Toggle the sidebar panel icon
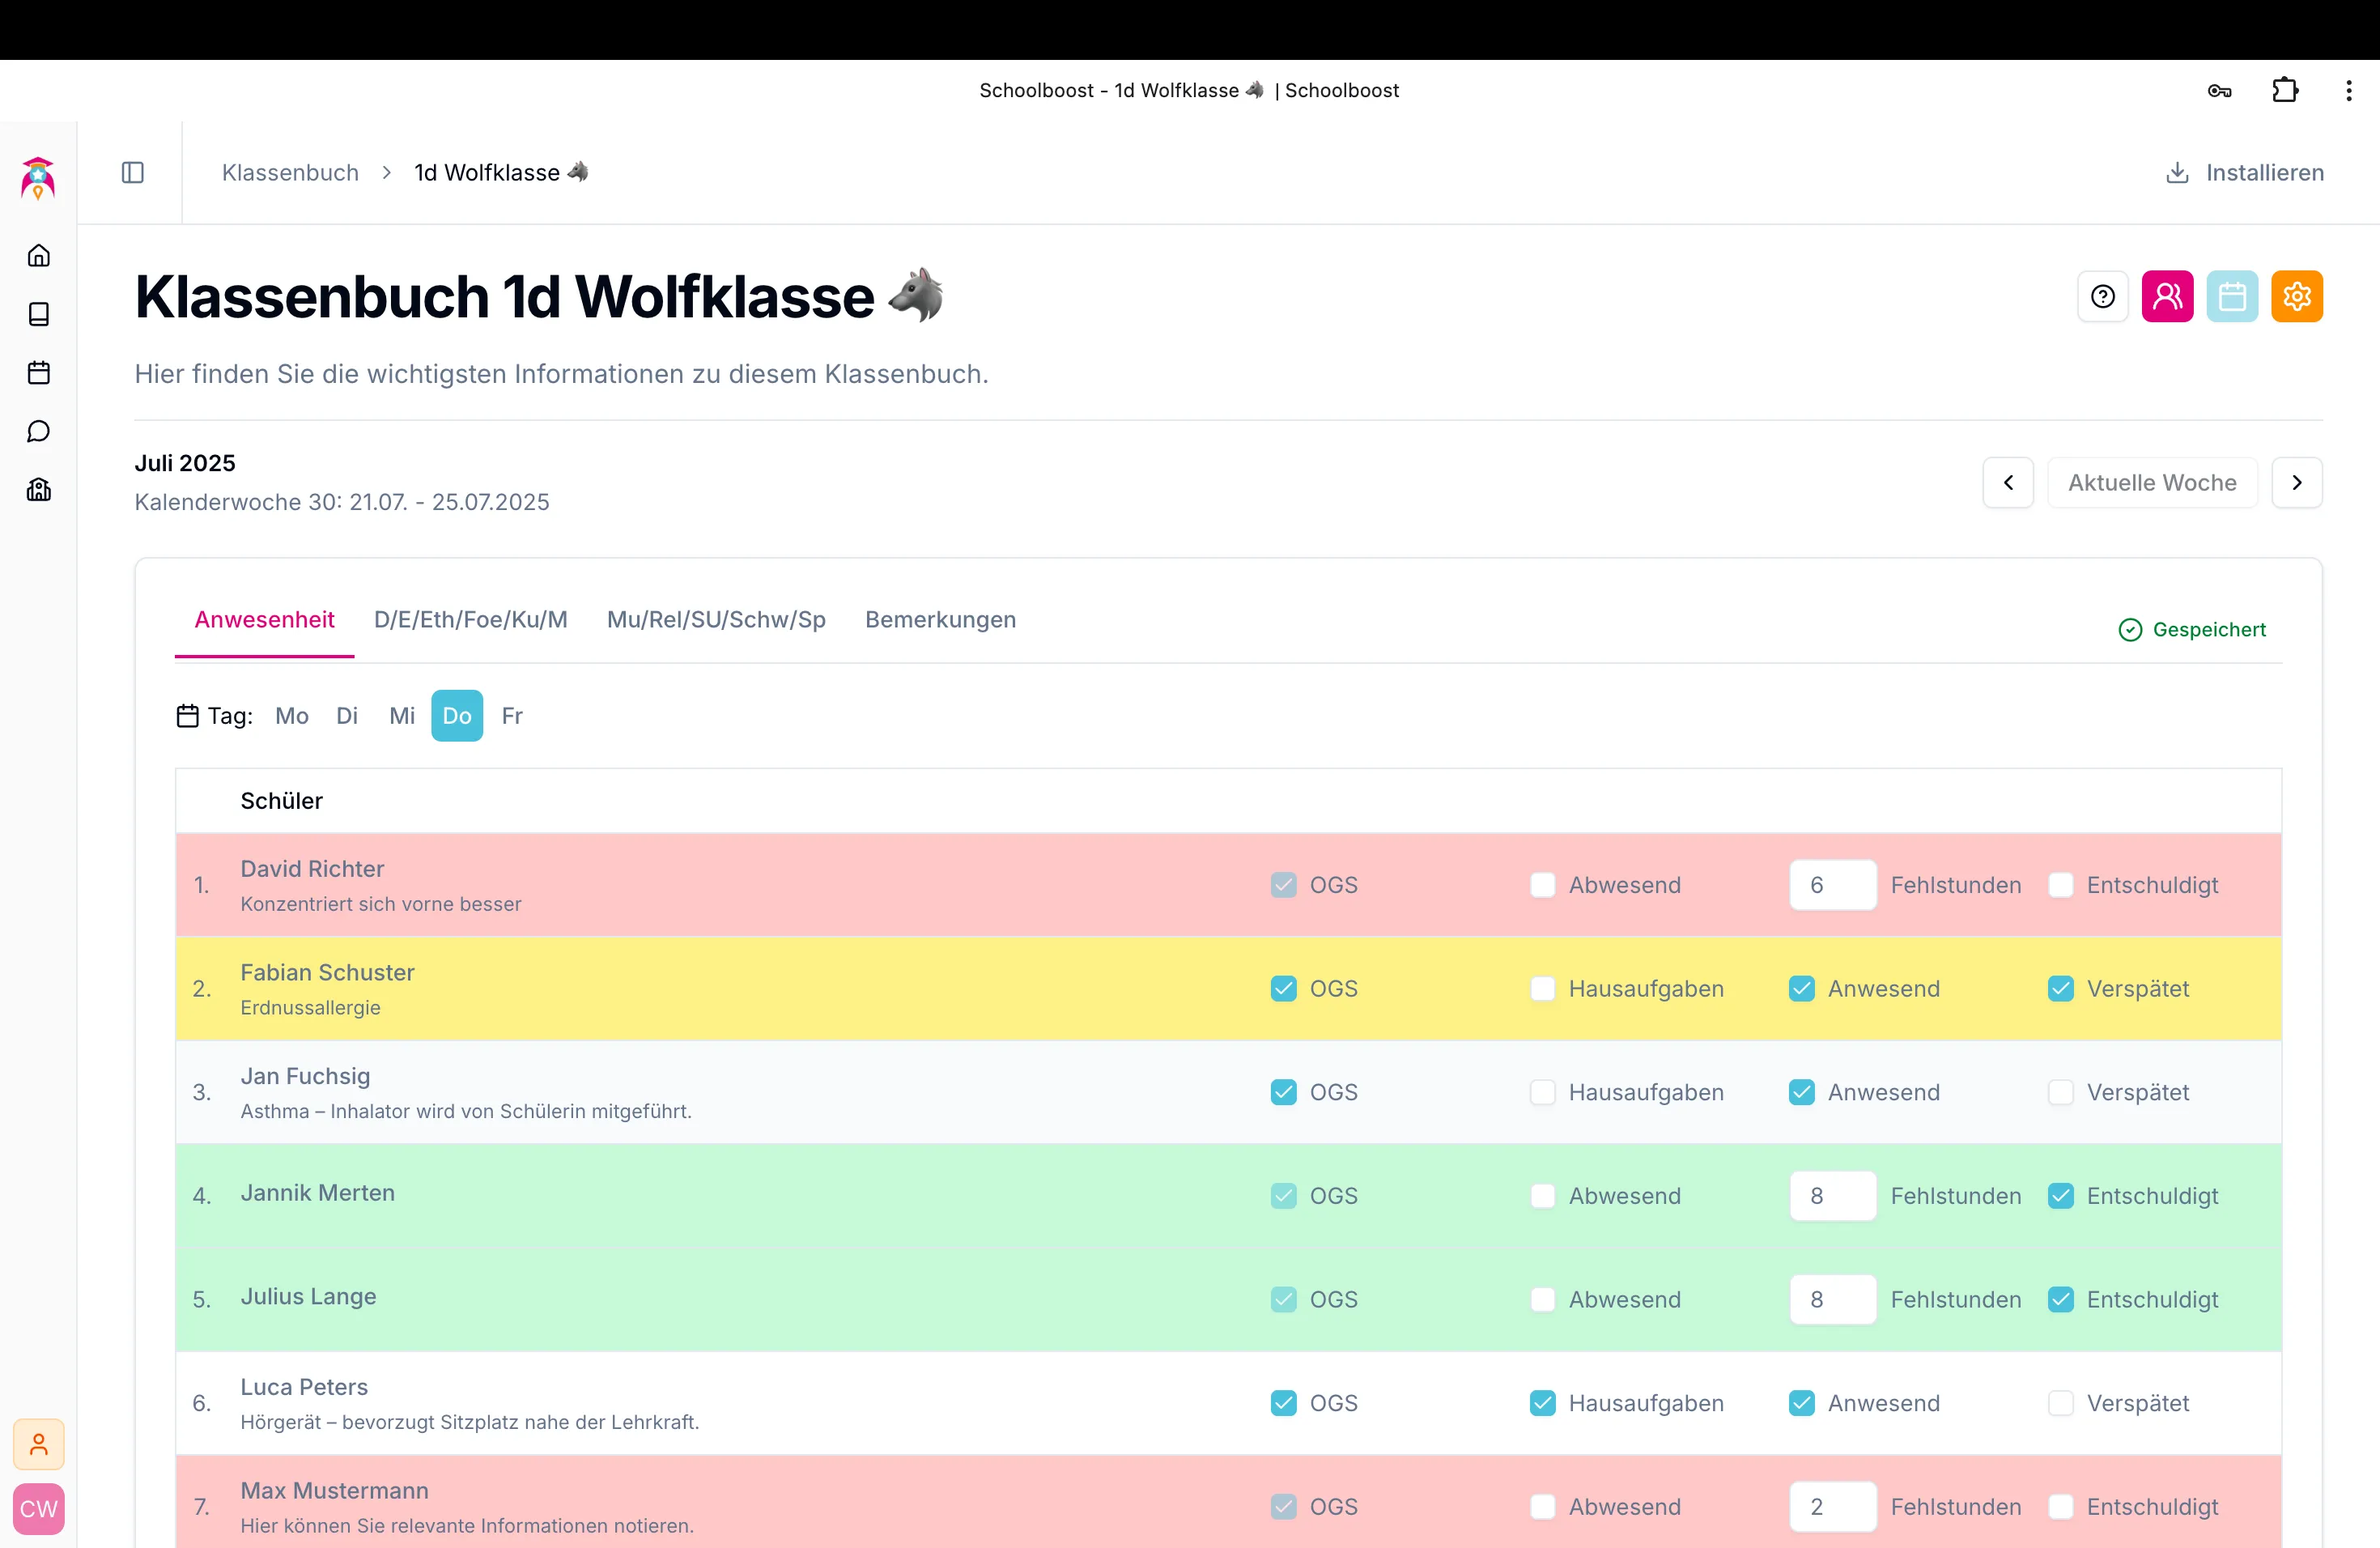Image resolution: width=2380 pixels, height=1548 pixels. [133, 173]
